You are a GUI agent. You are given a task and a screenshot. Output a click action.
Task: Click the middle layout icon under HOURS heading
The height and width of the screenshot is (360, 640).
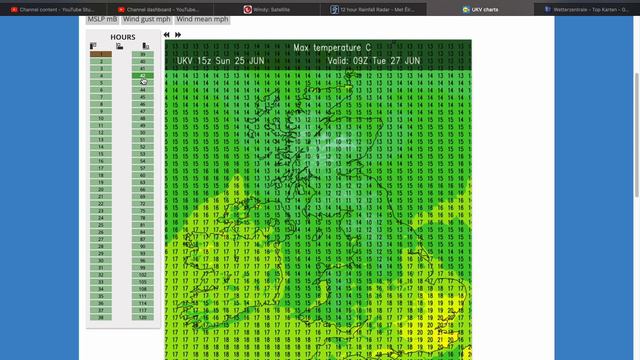[x=120, y=46]
